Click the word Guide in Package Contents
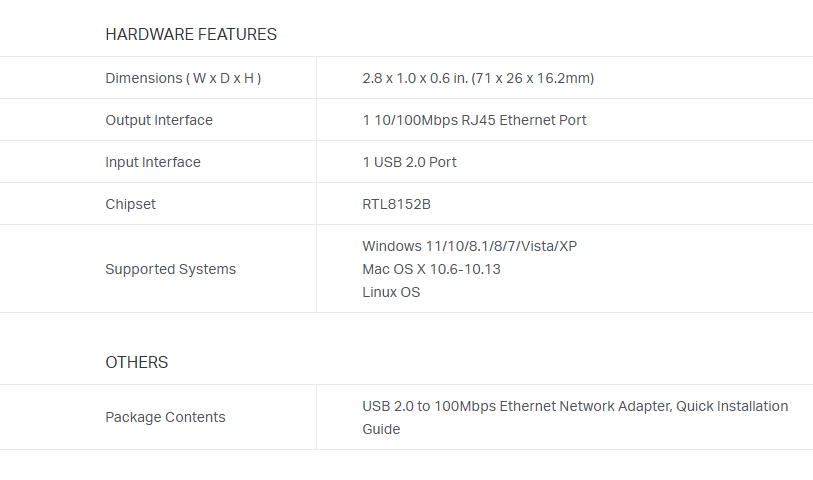 pyautogui.click(x=381, y=429)
